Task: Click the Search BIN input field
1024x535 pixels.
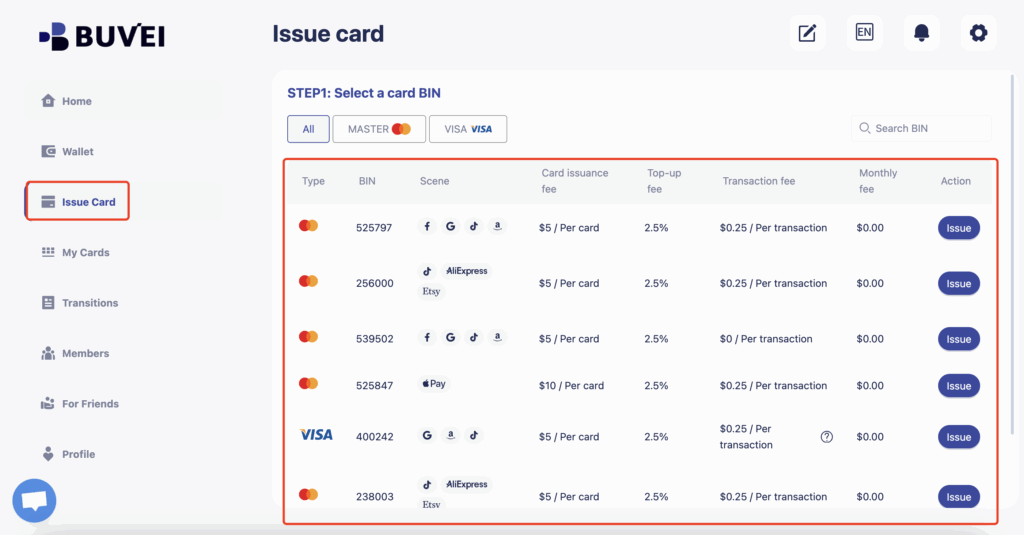Action: [928, 129]
